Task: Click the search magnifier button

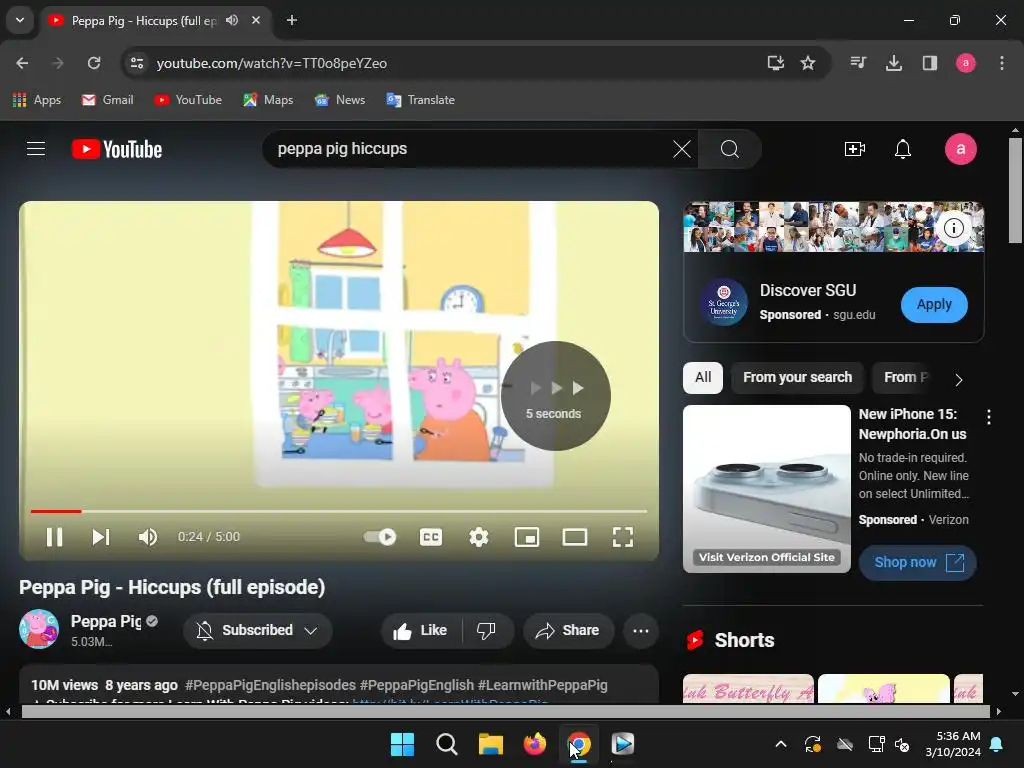Action: [x=729, y=149]
